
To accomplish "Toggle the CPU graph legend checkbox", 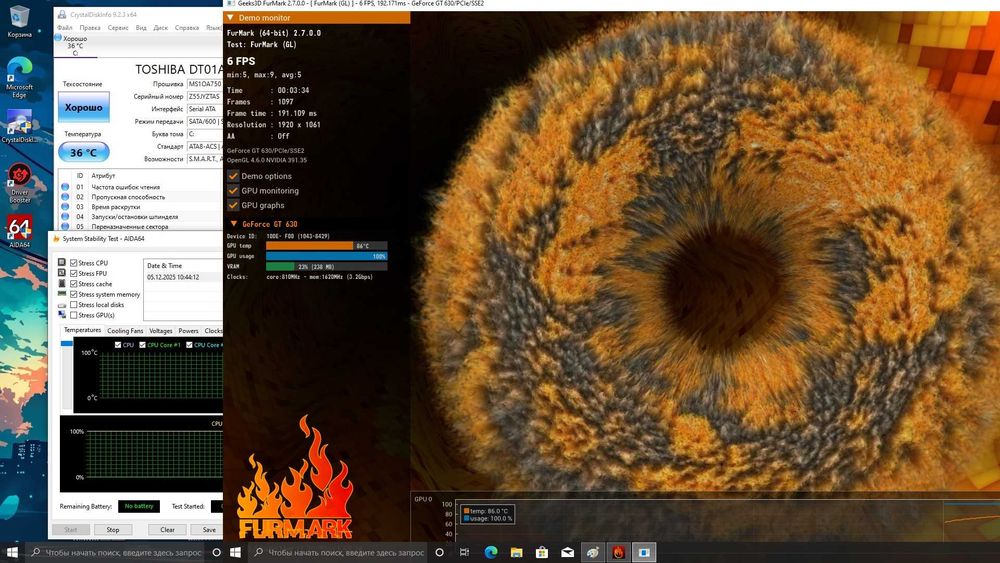I will [118, 345].
